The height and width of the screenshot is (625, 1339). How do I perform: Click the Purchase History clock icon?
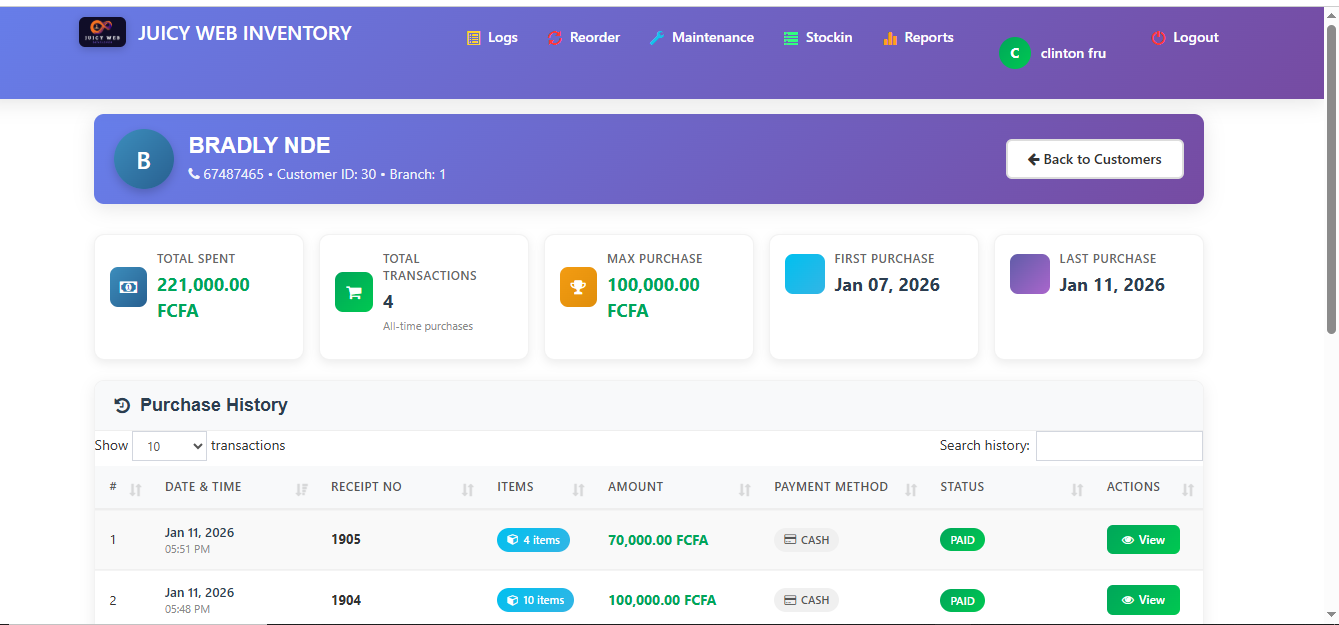coord(120,405)
